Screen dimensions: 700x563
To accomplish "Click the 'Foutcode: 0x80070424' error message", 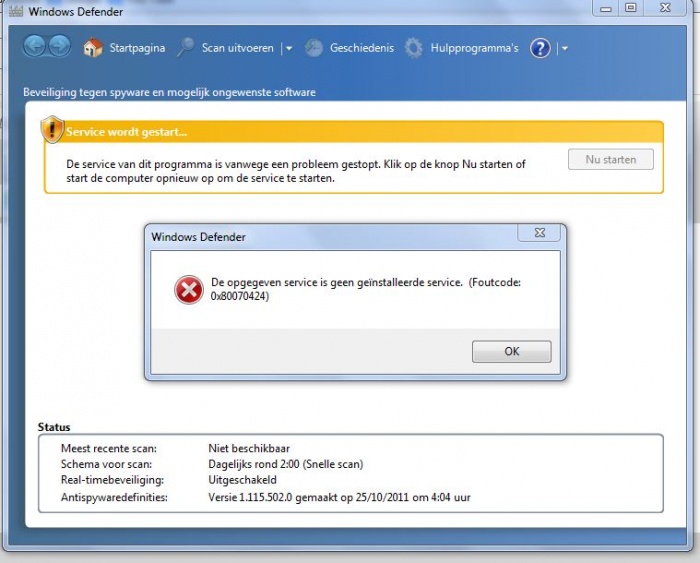I will [x=366, y=289].
